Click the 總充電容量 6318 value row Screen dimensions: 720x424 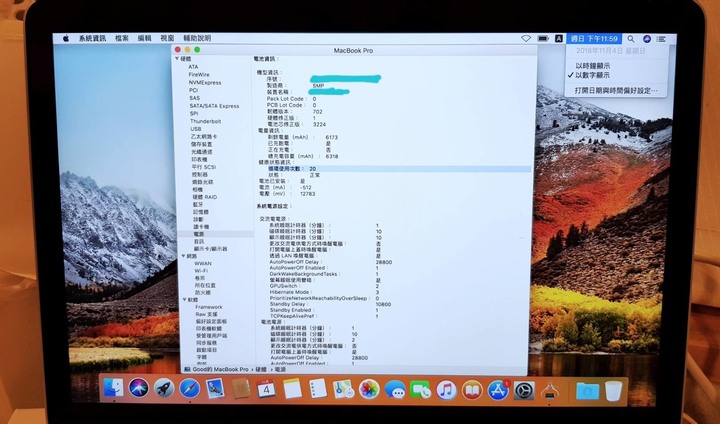pyautogui.click(x=303, y=156)
